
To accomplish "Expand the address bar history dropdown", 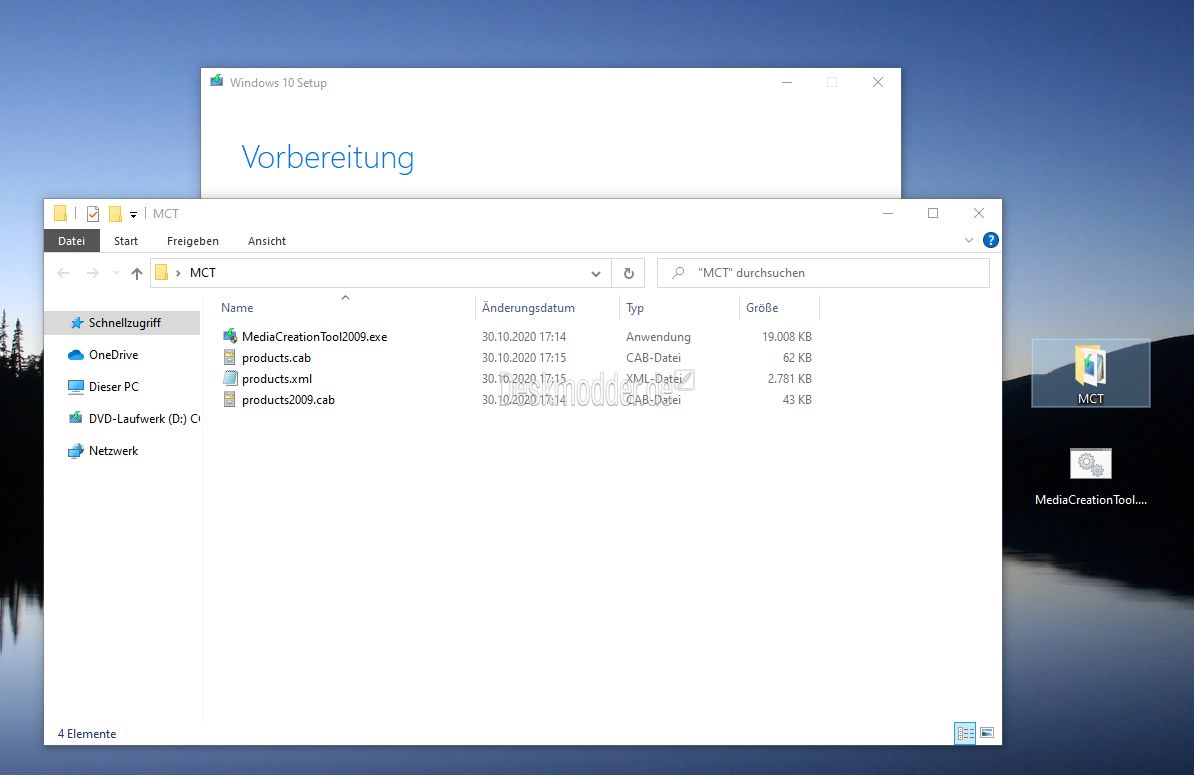I will tap(595, 273).
